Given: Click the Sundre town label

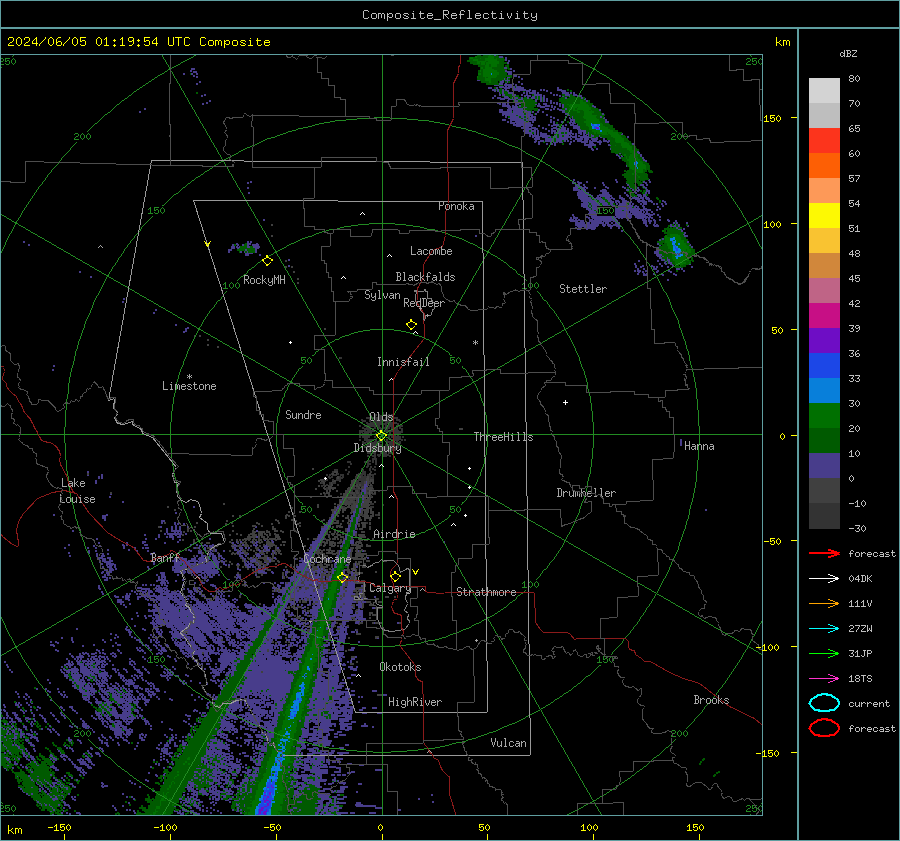Looking at the screenshot, I should click(303, 415).
